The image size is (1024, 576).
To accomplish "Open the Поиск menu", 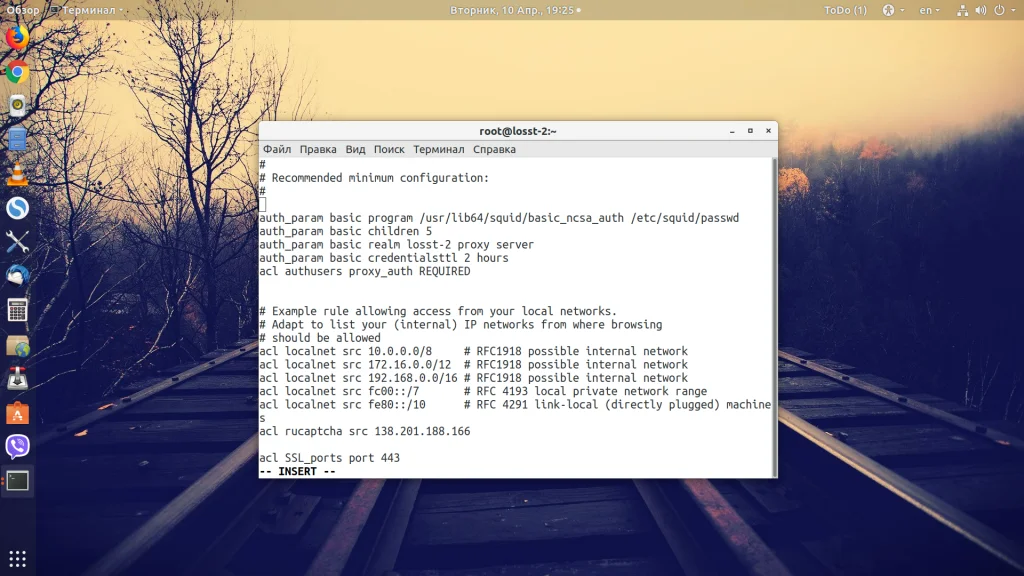I will (x=389, y=149).
